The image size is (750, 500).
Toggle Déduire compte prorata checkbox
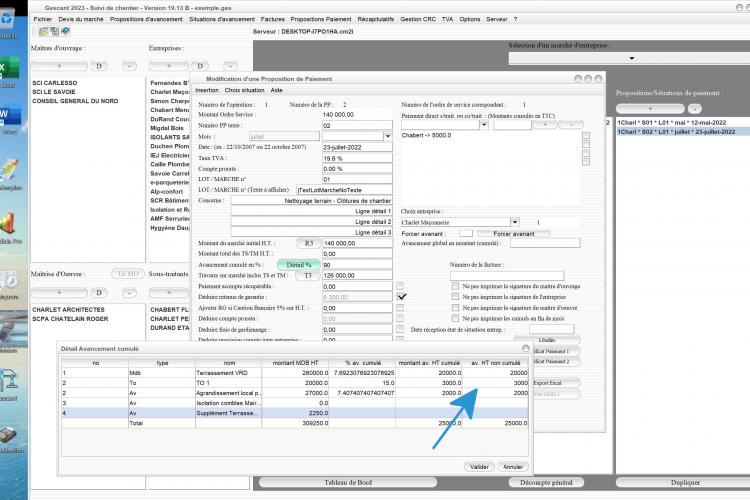[x=400, y=319]
